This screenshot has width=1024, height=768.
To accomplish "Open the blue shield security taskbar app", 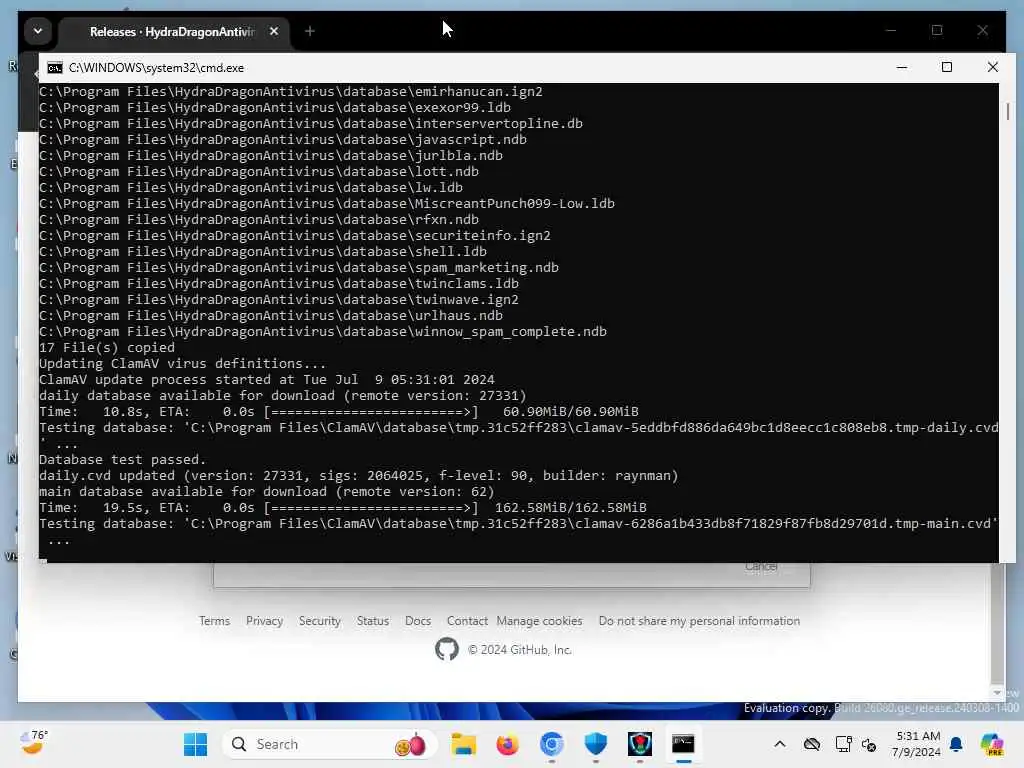I will (596, 744).
